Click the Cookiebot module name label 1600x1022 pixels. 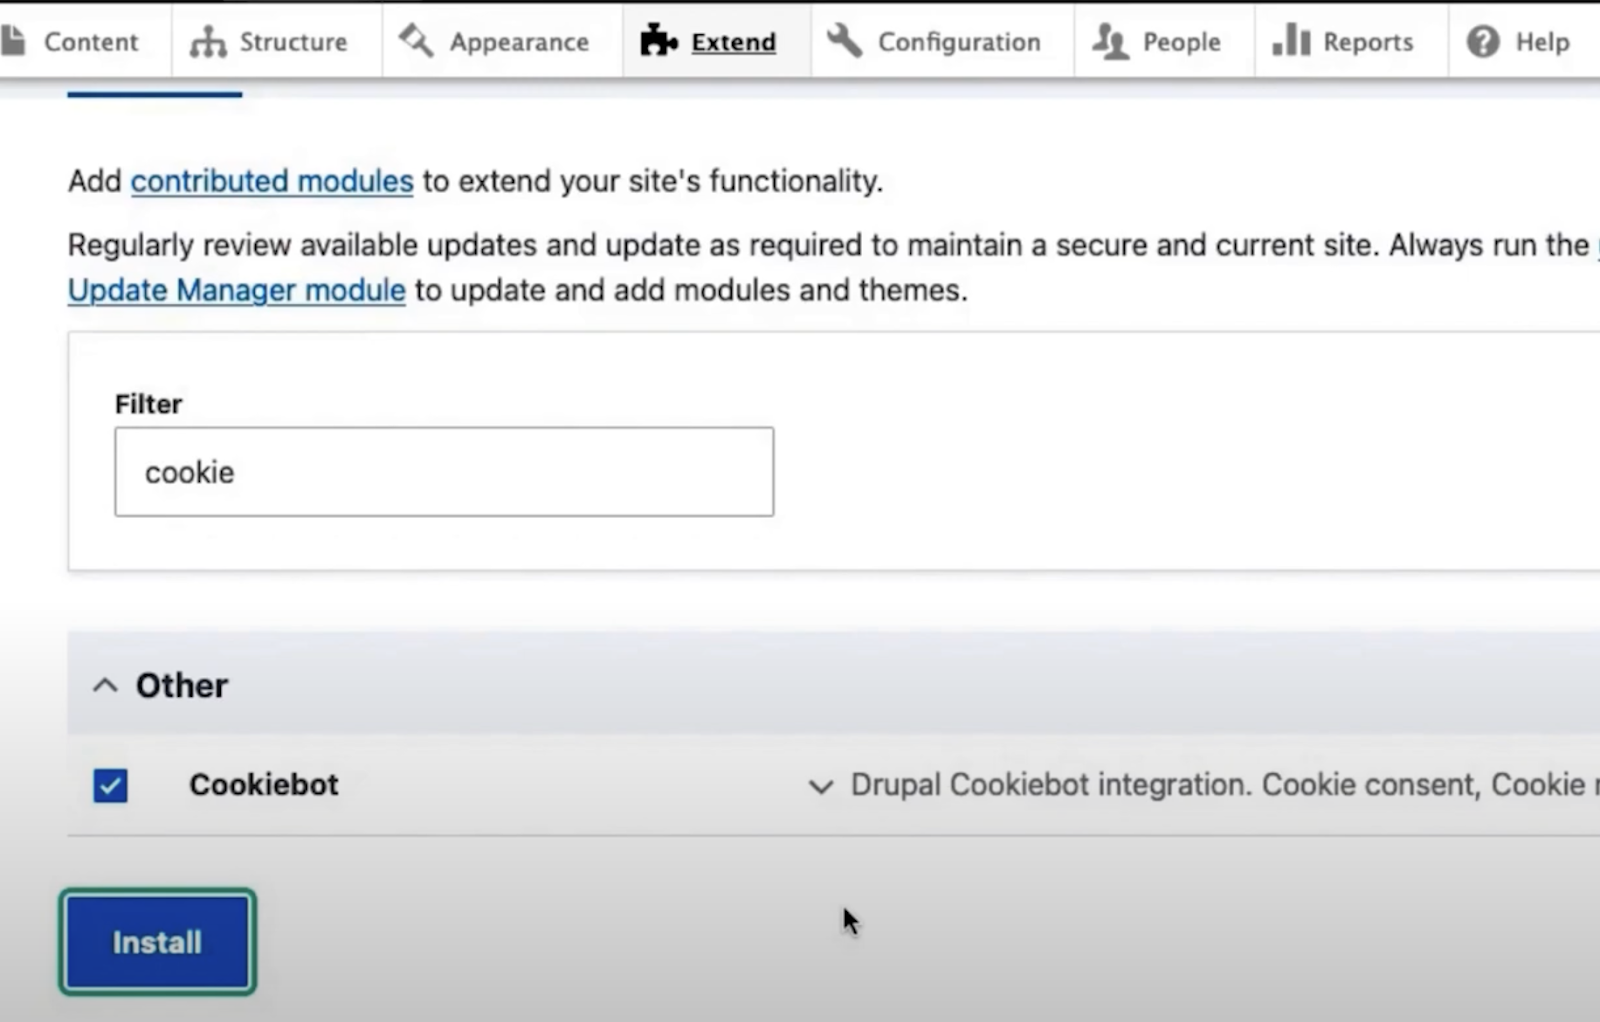pos(264,785)
